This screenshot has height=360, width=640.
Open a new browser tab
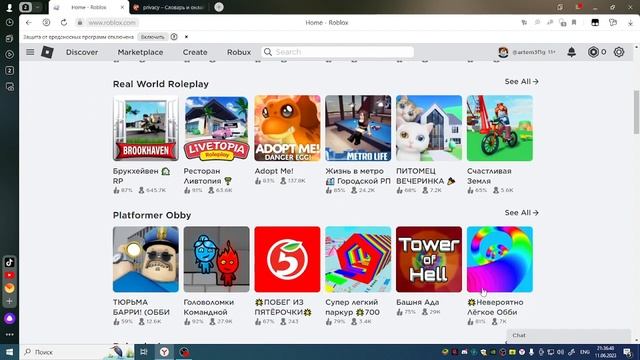pos(219,7)
